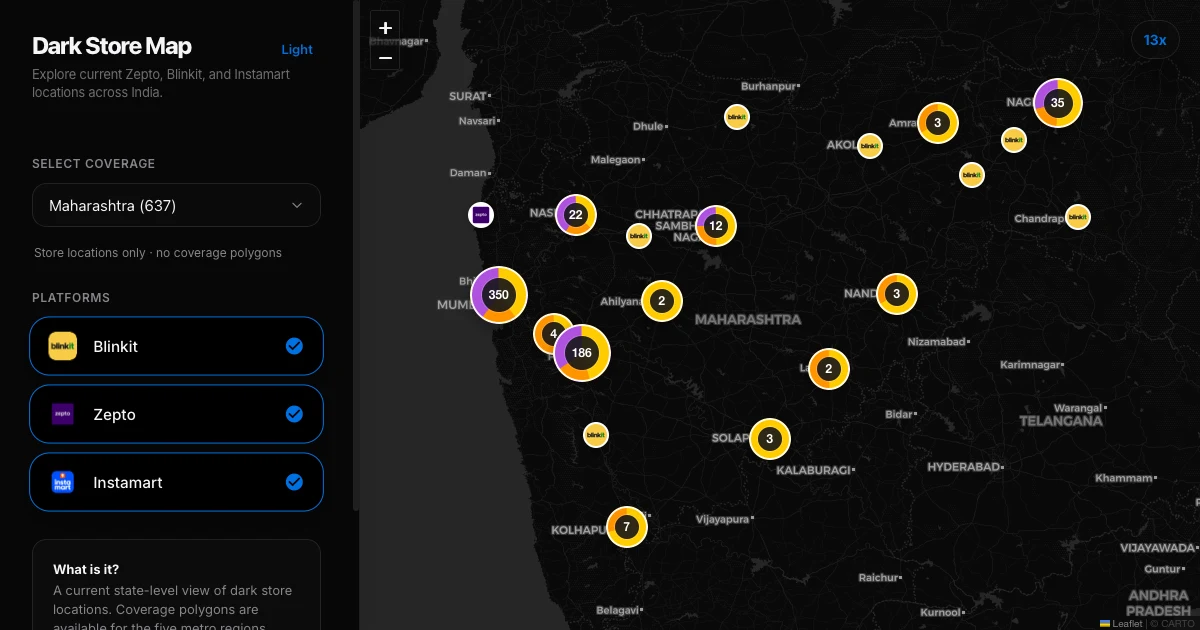The height and width of the screenshot is (630, 1200).
Task: Open the 3-store cluster at Nanded
Action: pyautogui.click(x=897, y=293)
